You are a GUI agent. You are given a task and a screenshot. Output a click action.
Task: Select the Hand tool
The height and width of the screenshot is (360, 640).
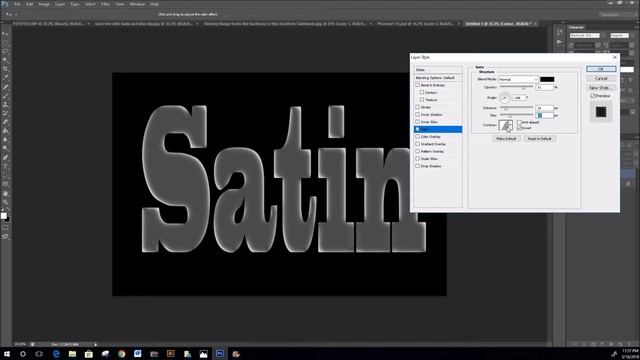(x=5, y=193)
